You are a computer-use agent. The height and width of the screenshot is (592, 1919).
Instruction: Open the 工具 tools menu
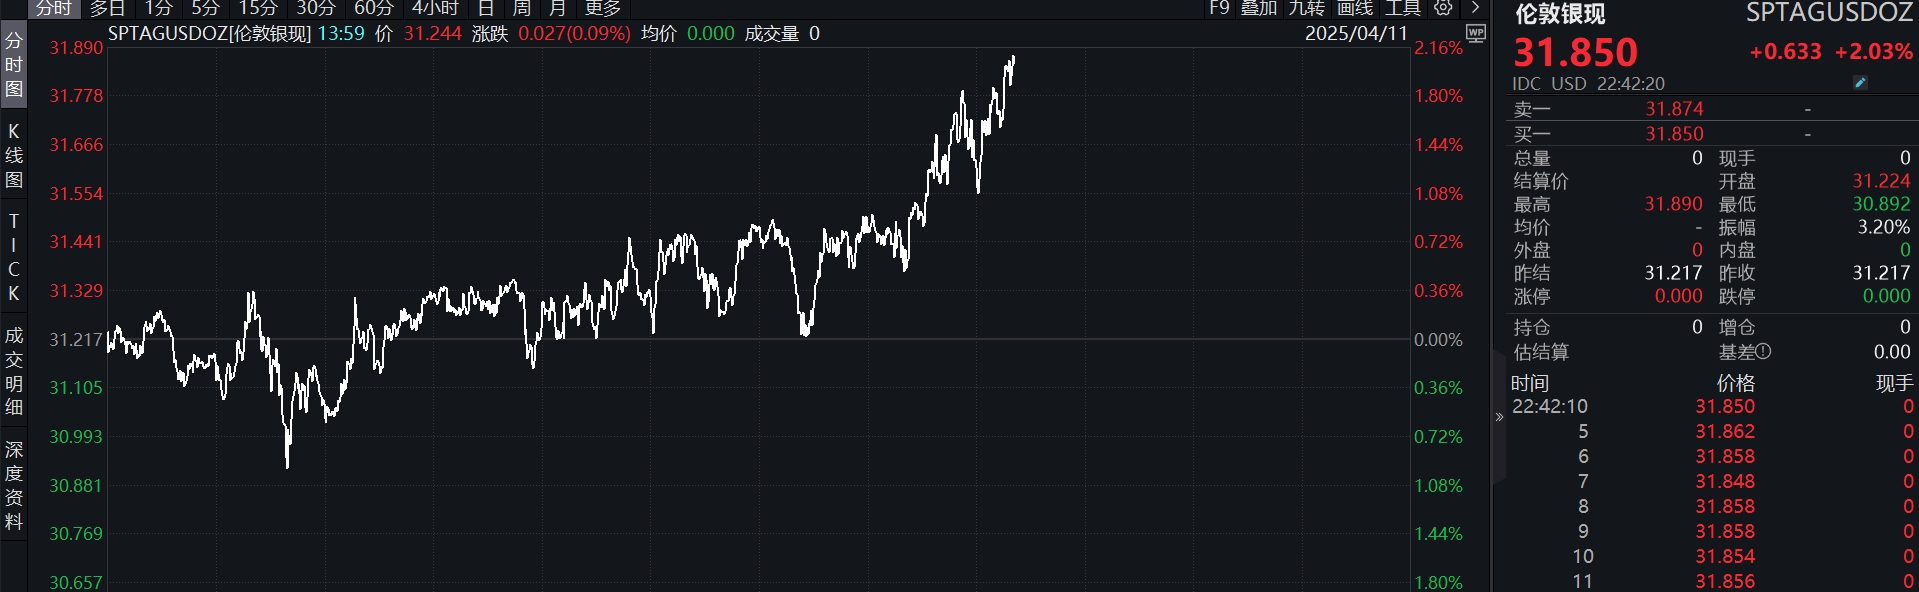pos(1402,8)
